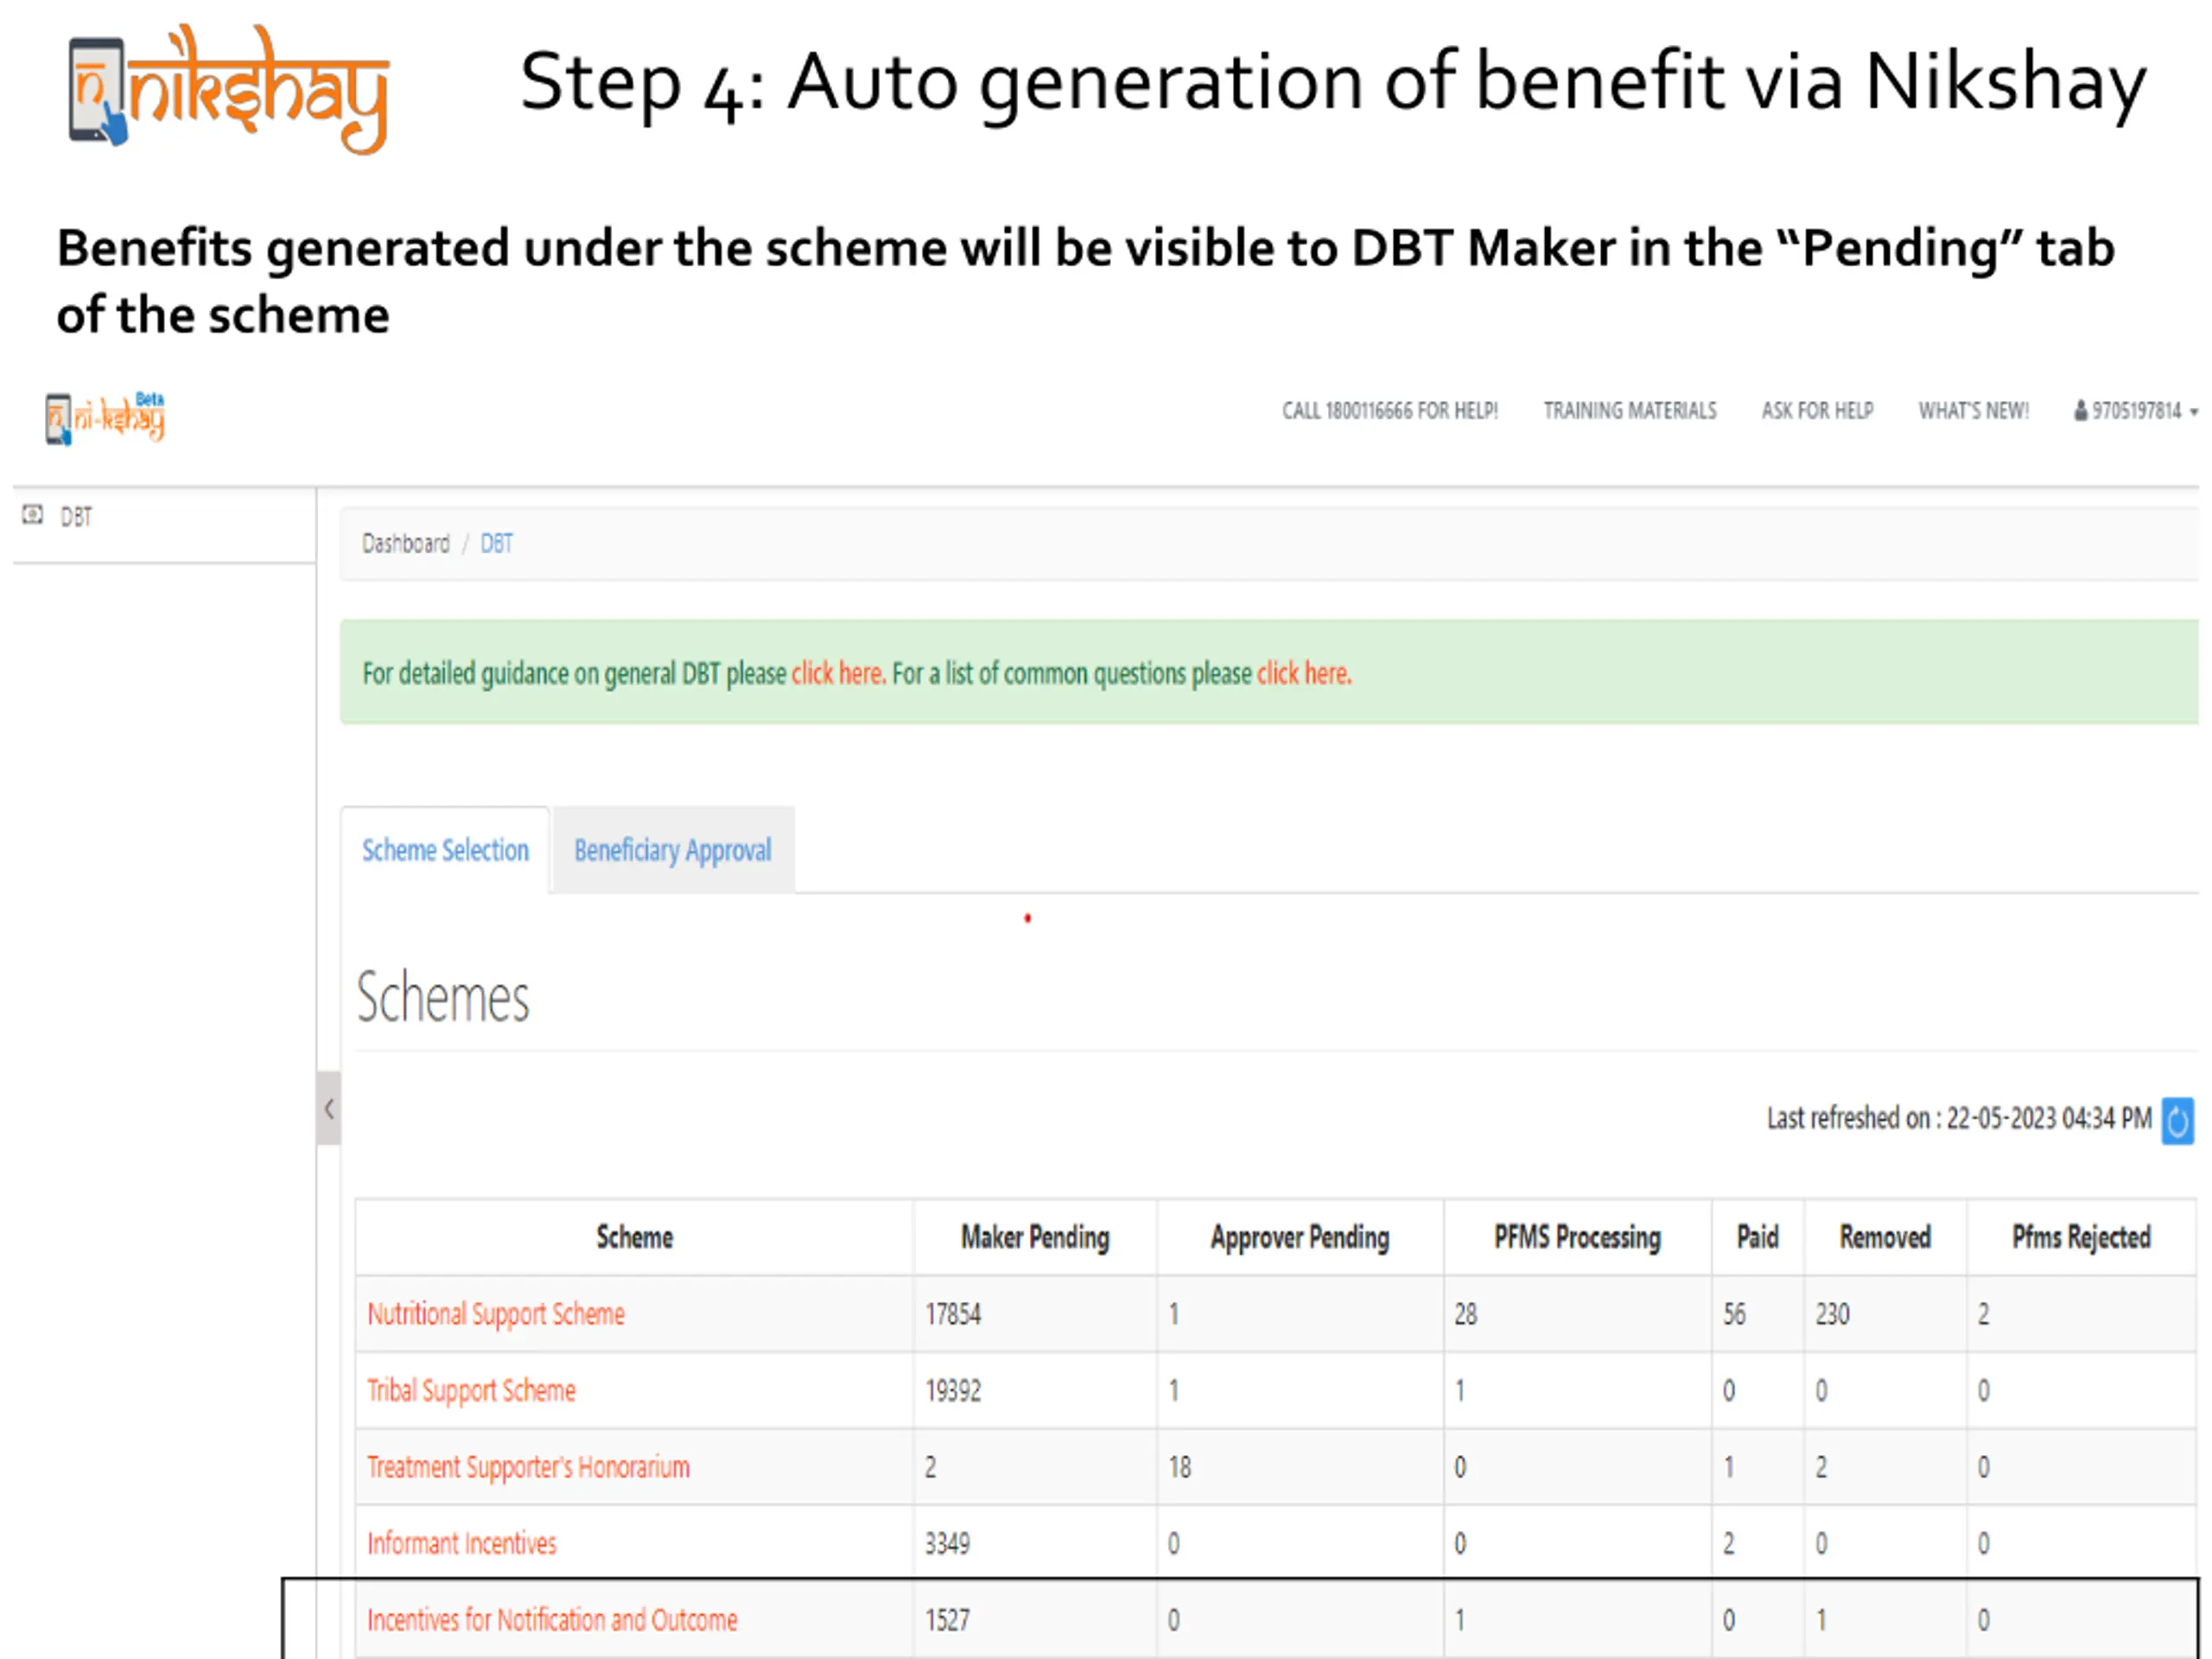2212x1659 pixels.
Task: Open the user account dropdown 9705197814
Action: [x=2135, y=411]
